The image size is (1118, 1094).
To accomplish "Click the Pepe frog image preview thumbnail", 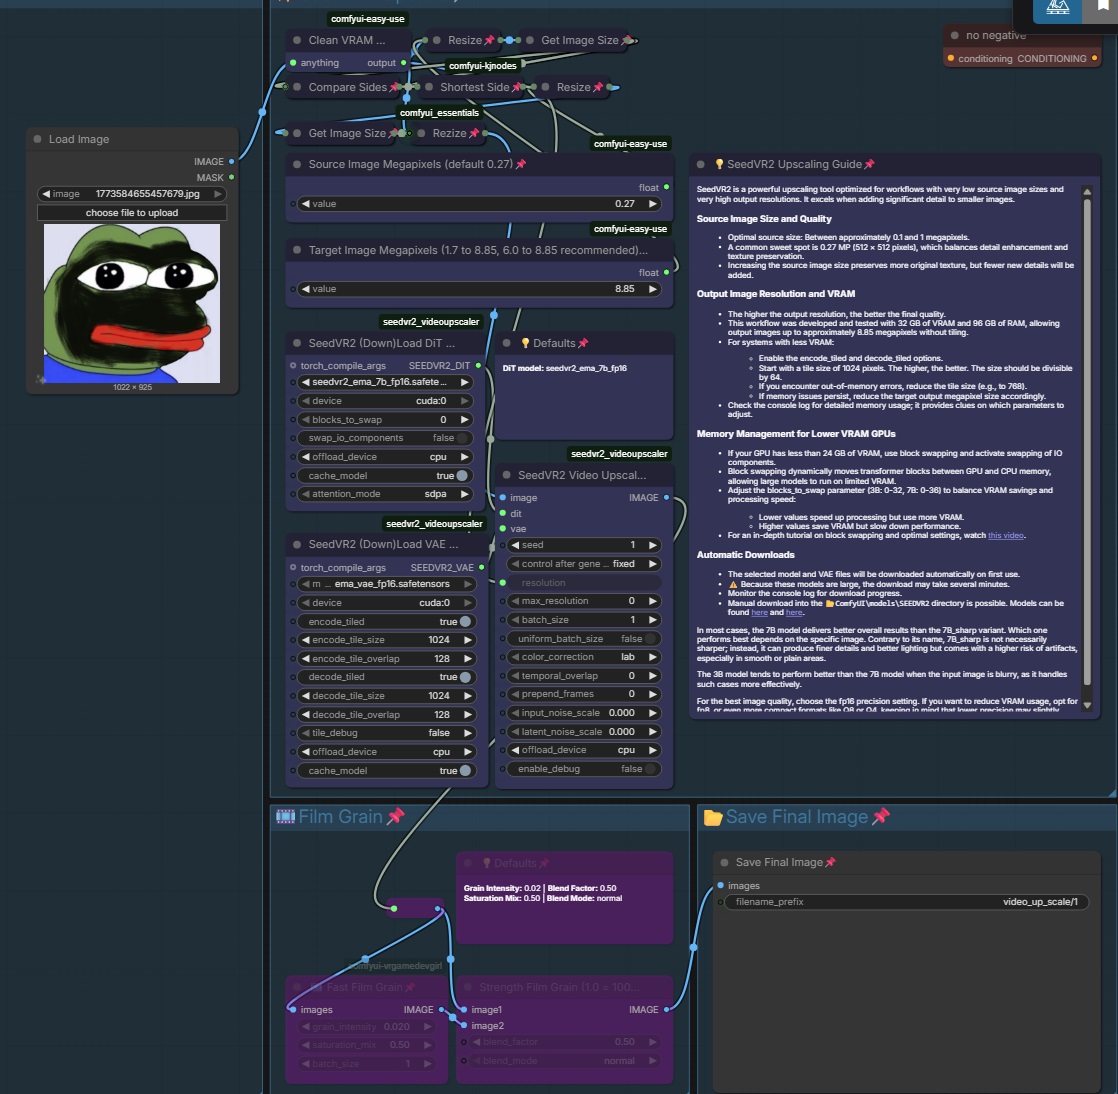I will tap(132, 303).
